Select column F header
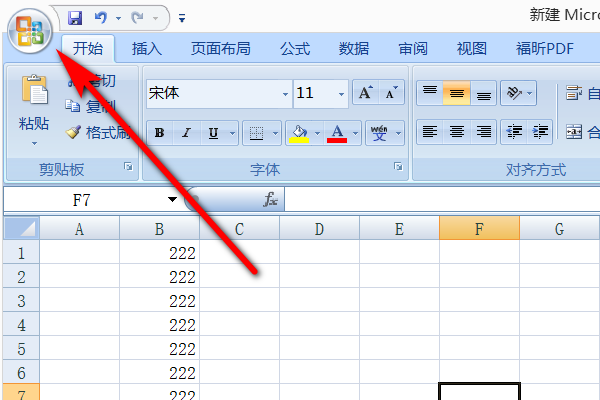This screenshot has width=600, height=400. (479, 229)
